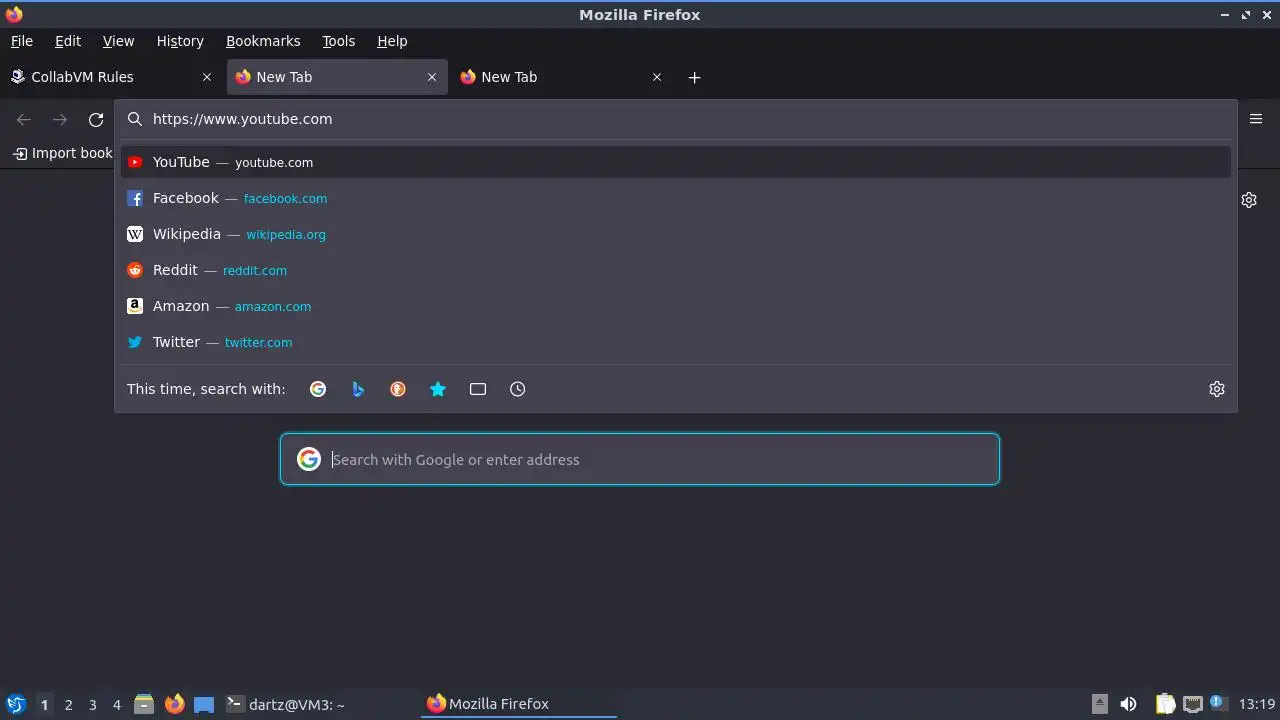Screen dimensions: 1280x720
Task: Open the View menu
Action: tap(118, 41)
